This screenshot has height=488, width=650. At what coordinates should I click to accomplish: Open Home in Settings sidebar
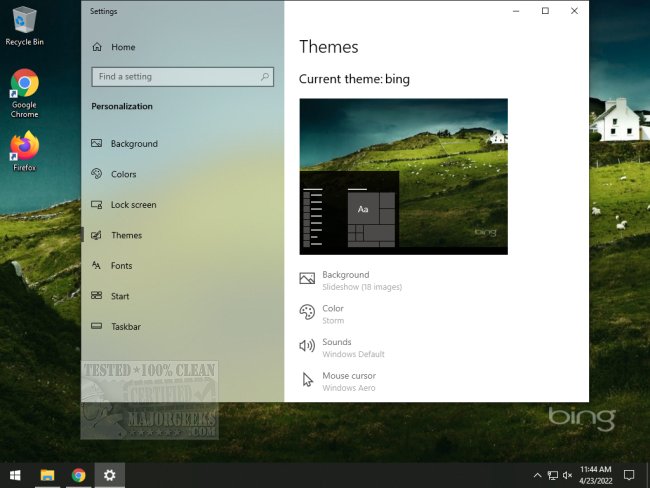[x=182, y=47]
